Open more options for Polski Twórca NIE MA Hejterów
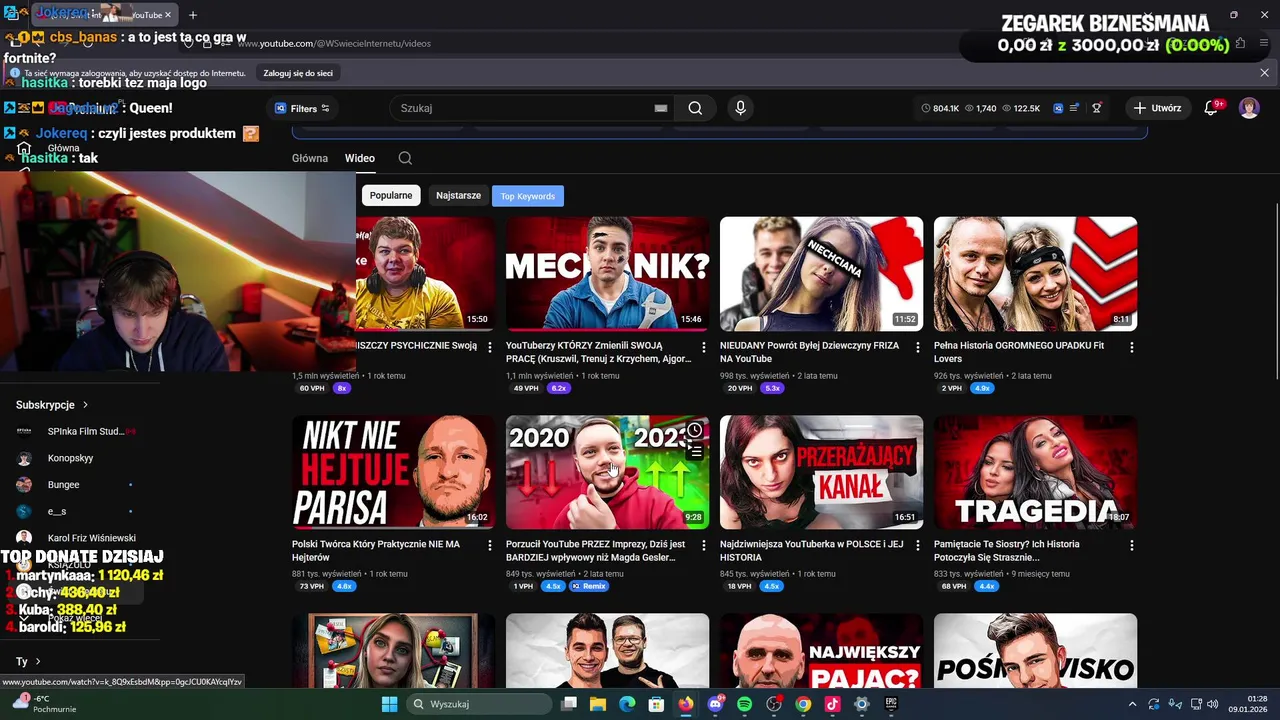 pos(489,545)
